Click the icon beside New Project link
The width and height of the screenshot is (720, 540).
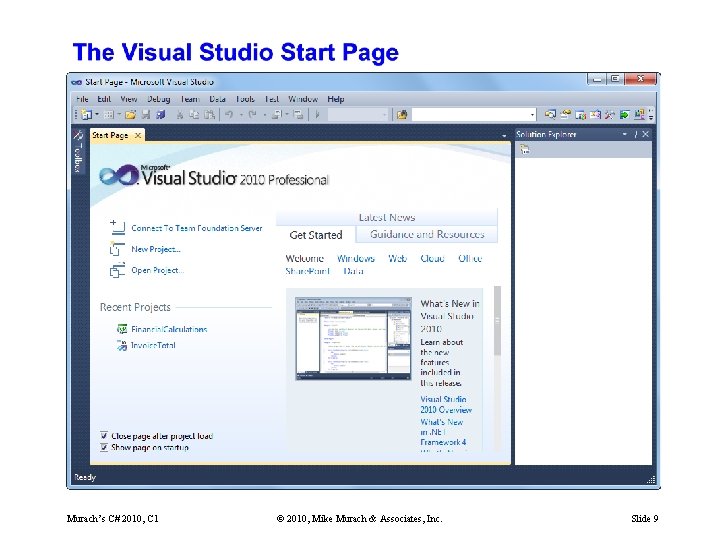click(x=117, y=249)
